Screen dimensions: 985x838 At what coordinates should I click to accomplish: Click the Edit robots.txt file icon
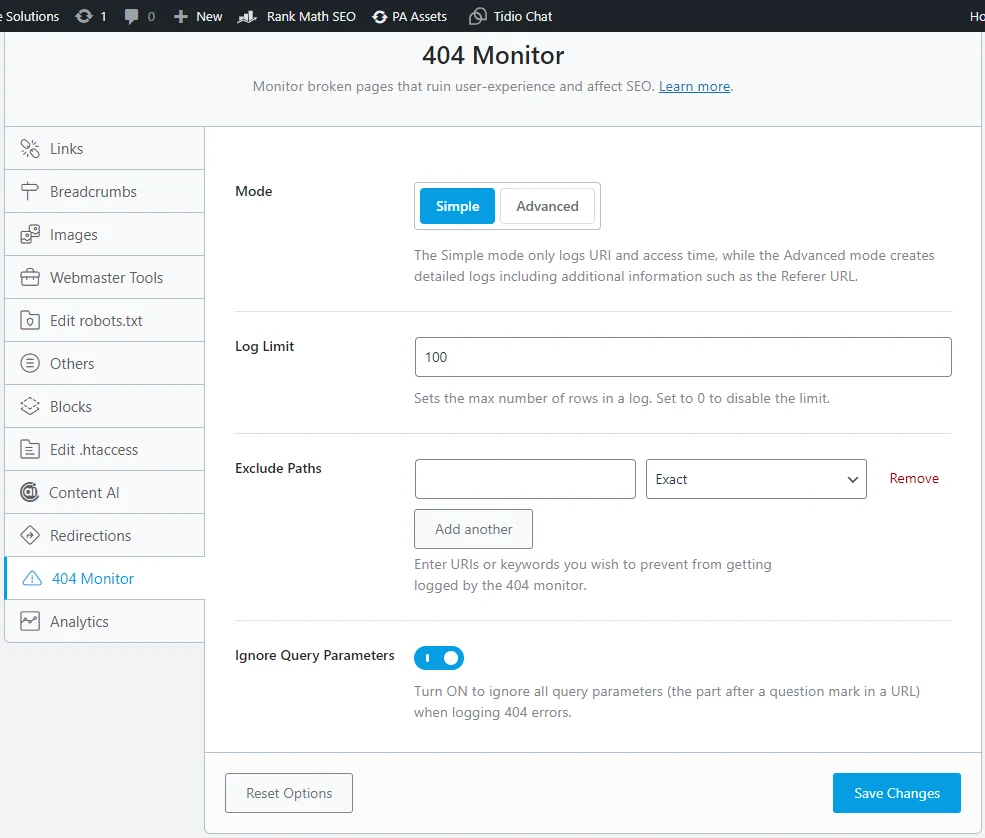pos(30,320)
